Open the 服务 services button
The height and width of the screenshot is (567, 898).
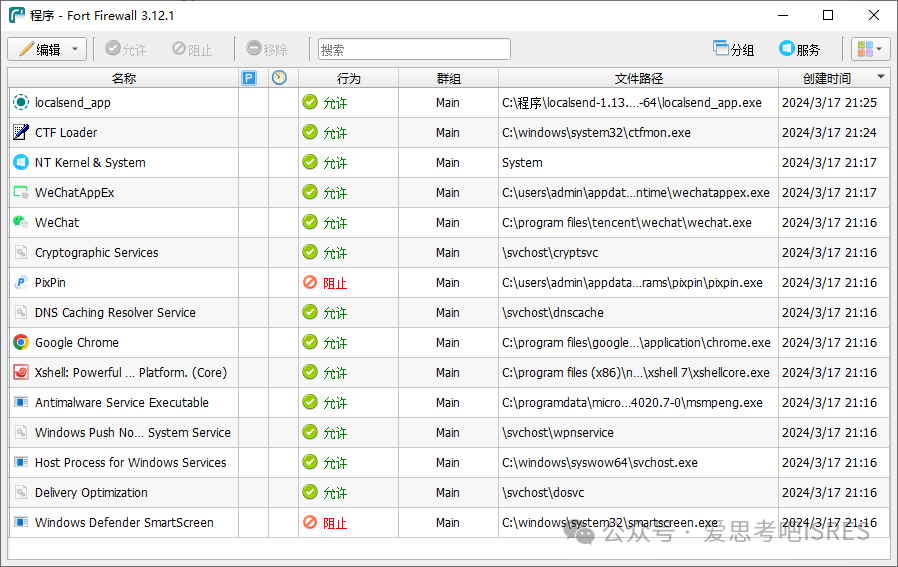pyautogui.click(x=800, y=49)
